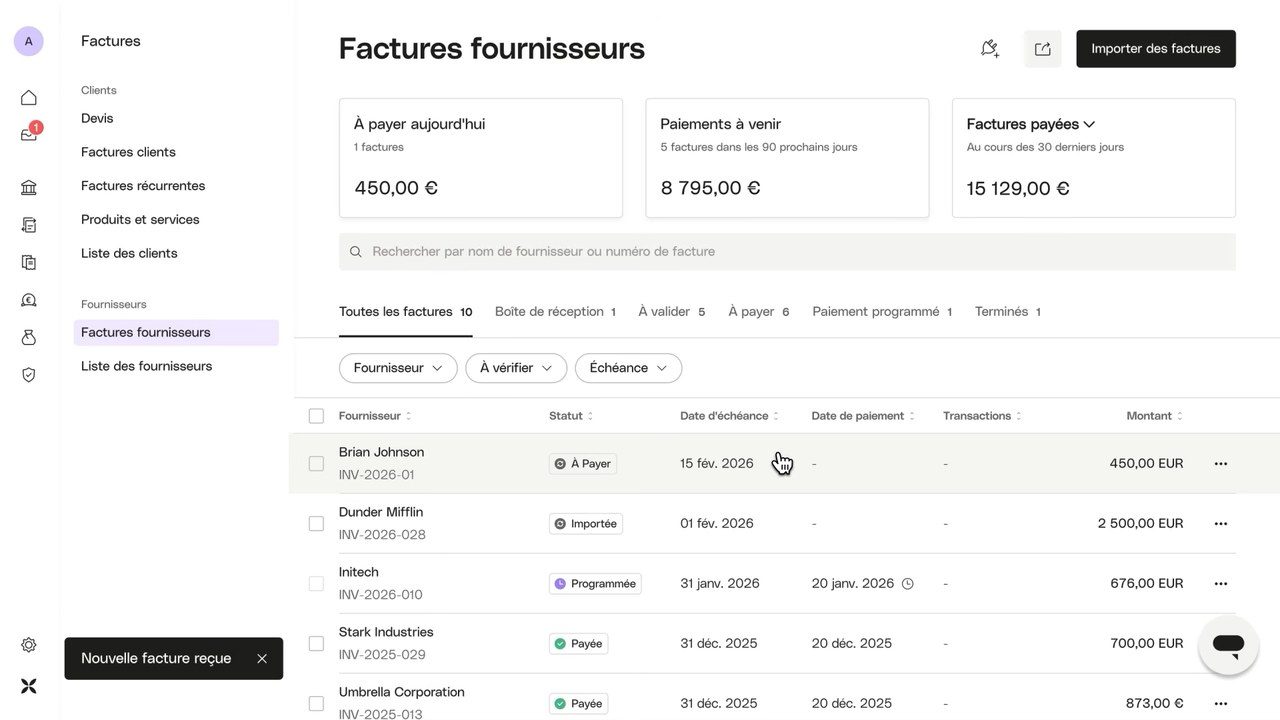Screen dimensions: 1280x720
Task: Open the settings gear icon
Action: click(29, 645)
